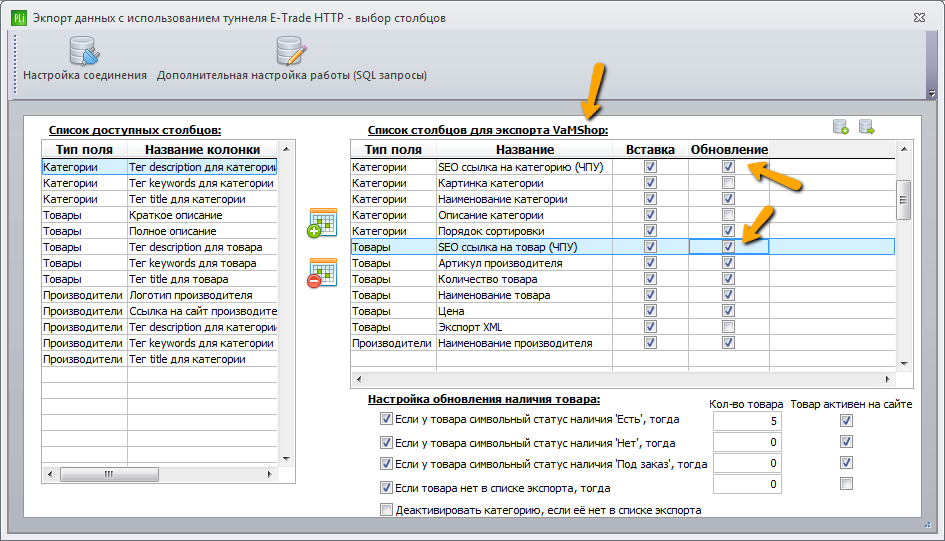Screen dimensions: 945x541
Task: Select Количество товара export row
Action: point(623,279)
